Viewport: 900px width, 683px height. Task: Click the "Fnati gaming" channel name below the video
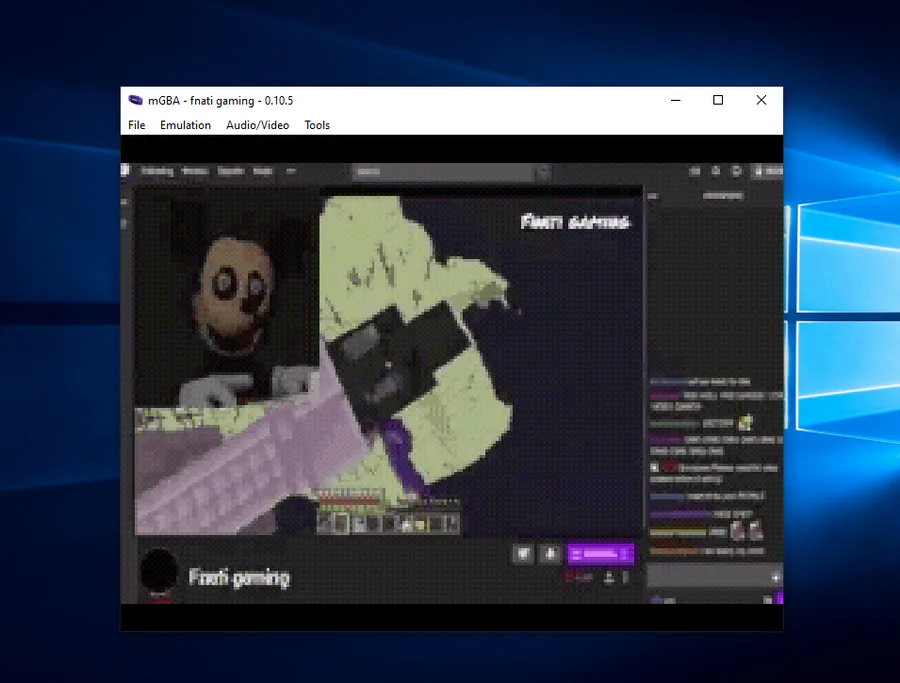pos(239,577)
